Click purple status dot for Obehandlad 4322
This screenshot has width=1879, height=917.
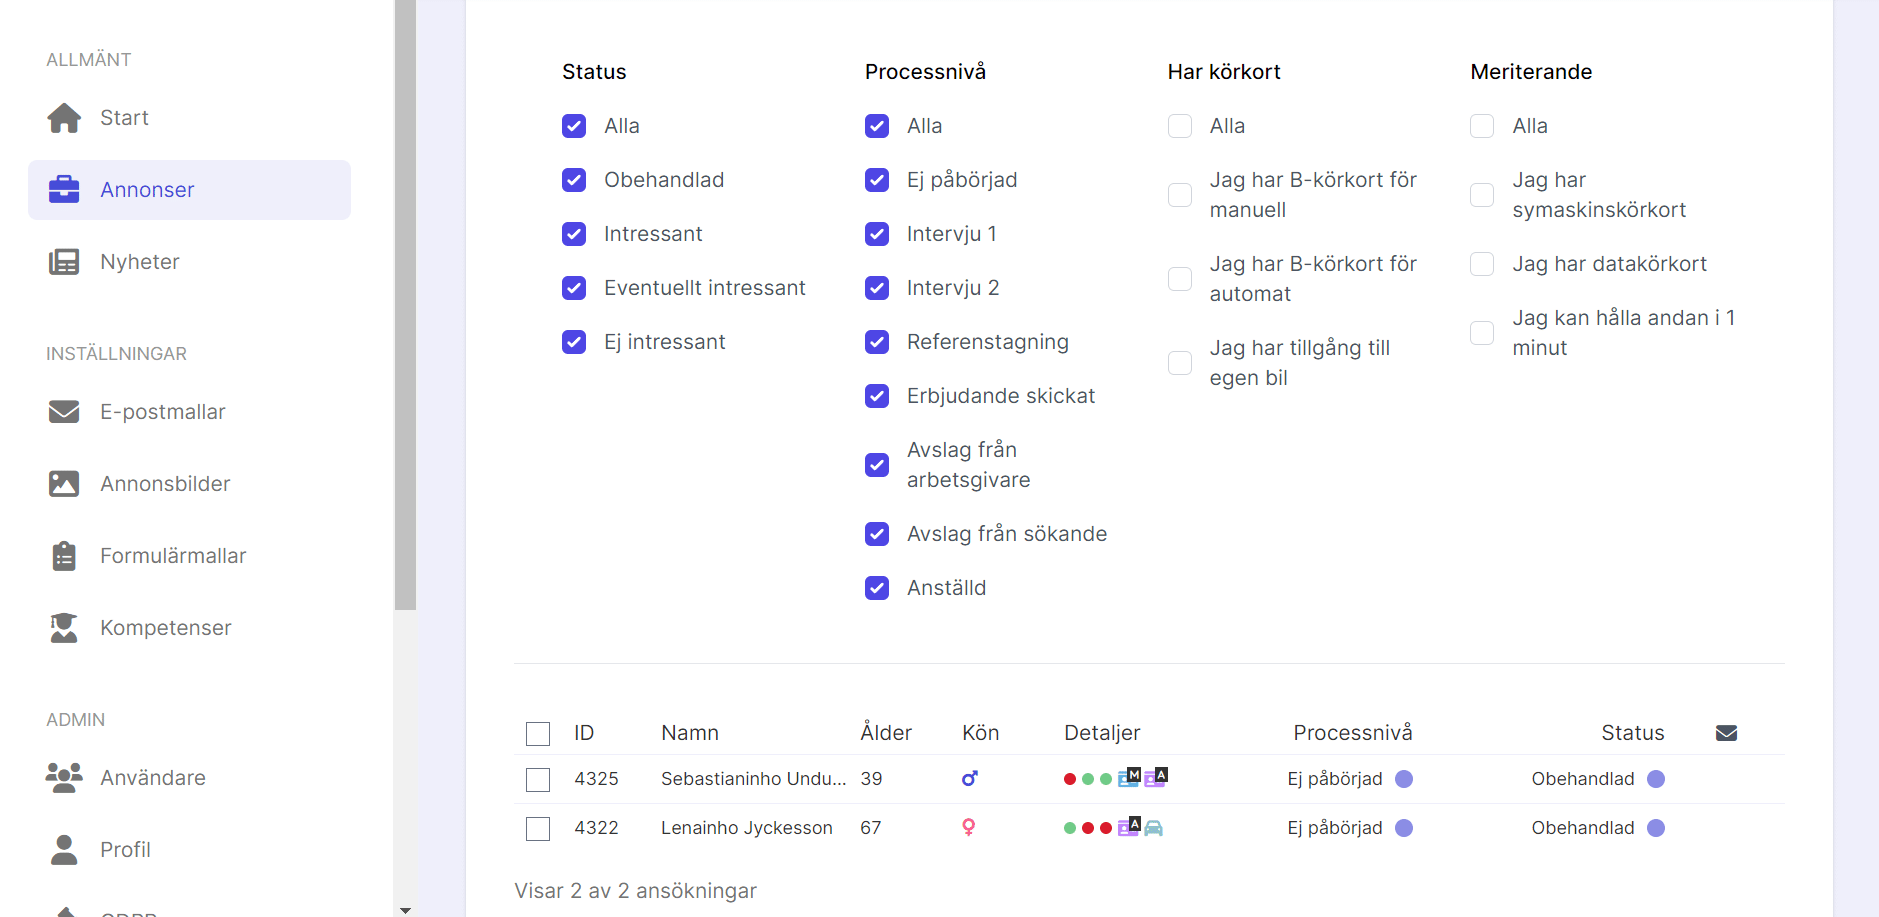pos(1656,828)
